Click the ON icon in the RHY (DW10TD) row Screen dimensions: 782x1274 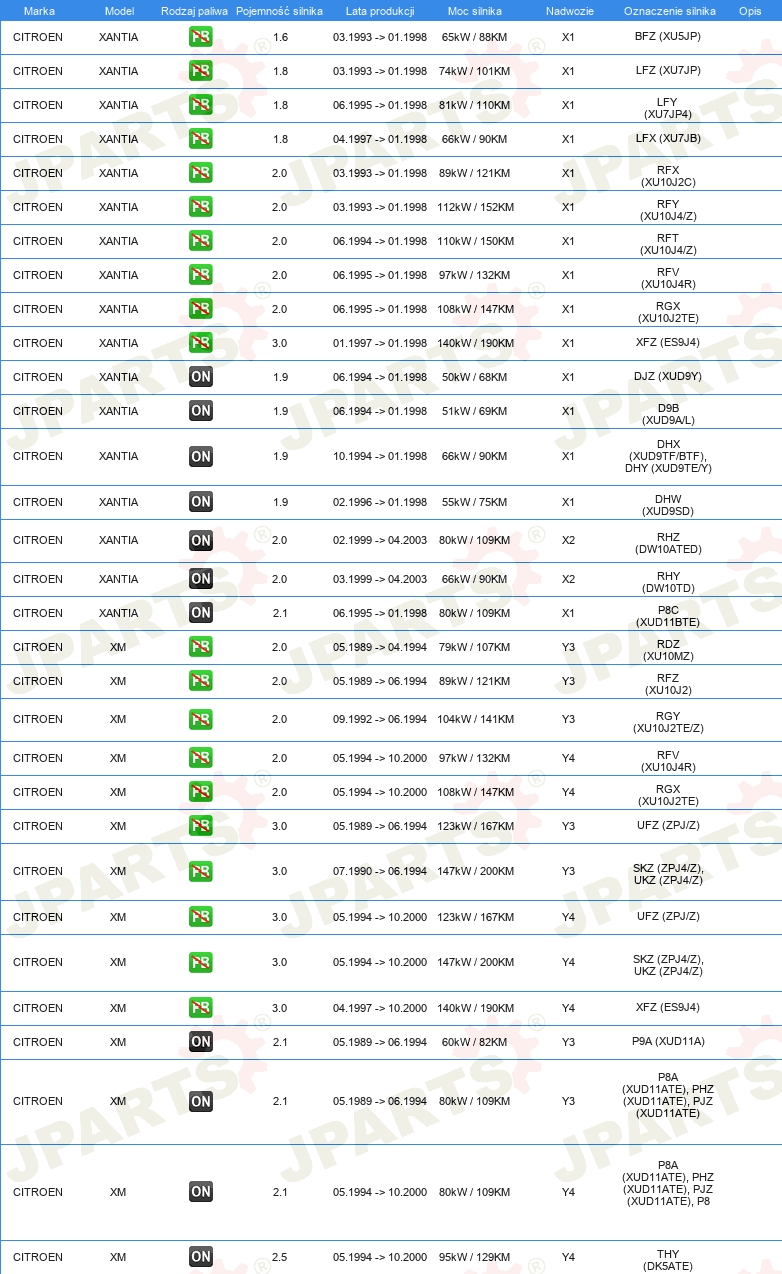pos(201,579)
